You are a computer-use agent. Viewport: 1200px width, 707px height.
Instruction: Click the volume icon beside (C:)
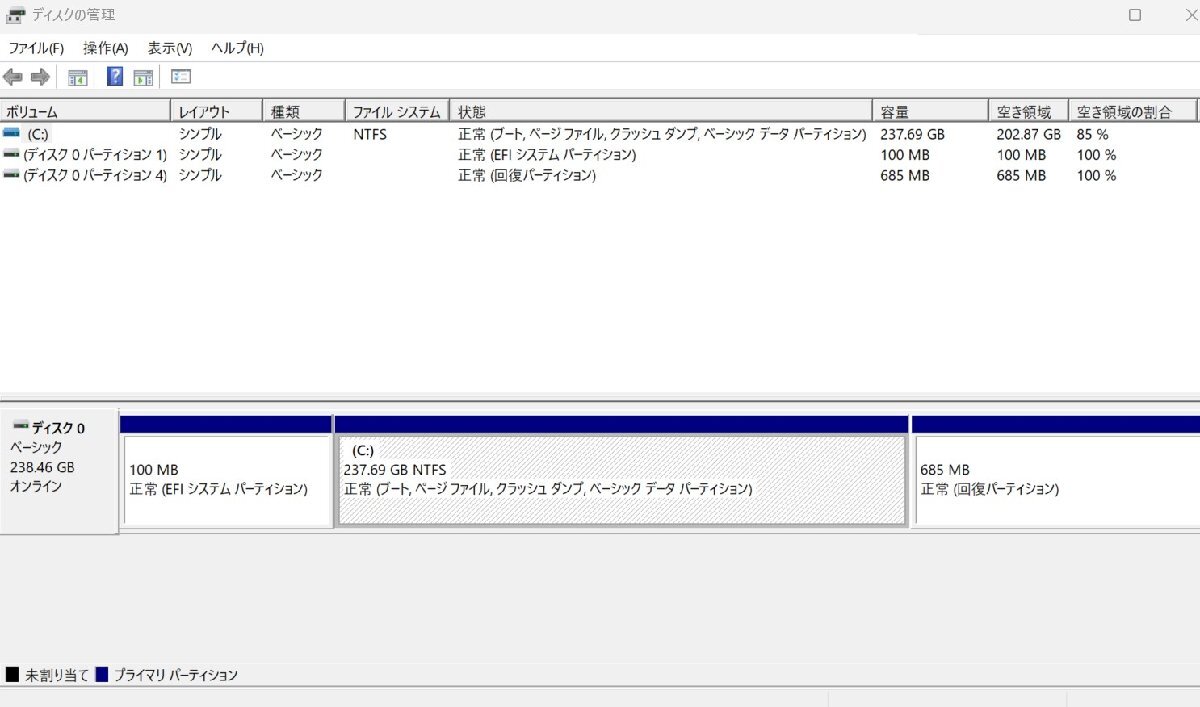pos(10,133)
